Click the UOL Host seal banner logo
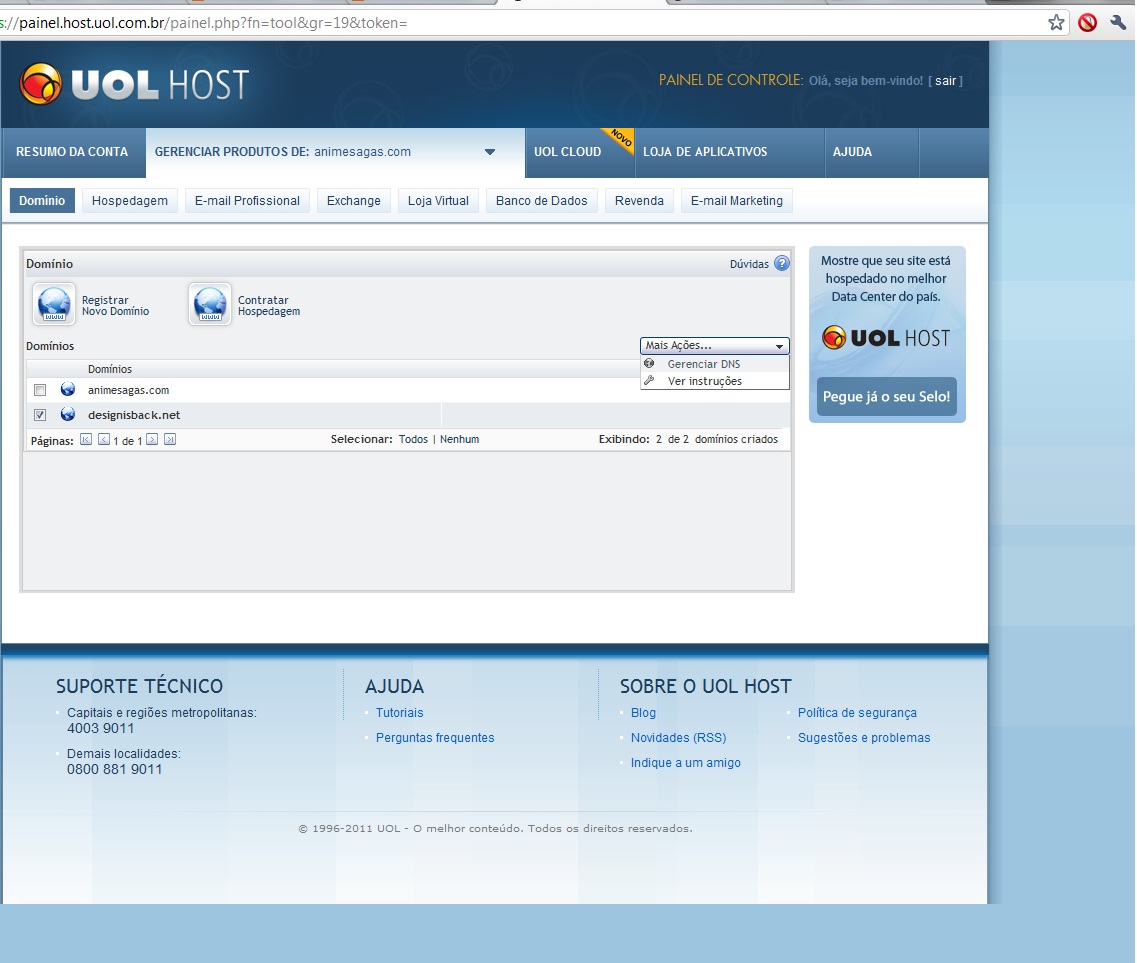Viewport: 1137px width, 963px height. (x=886, y=338)
